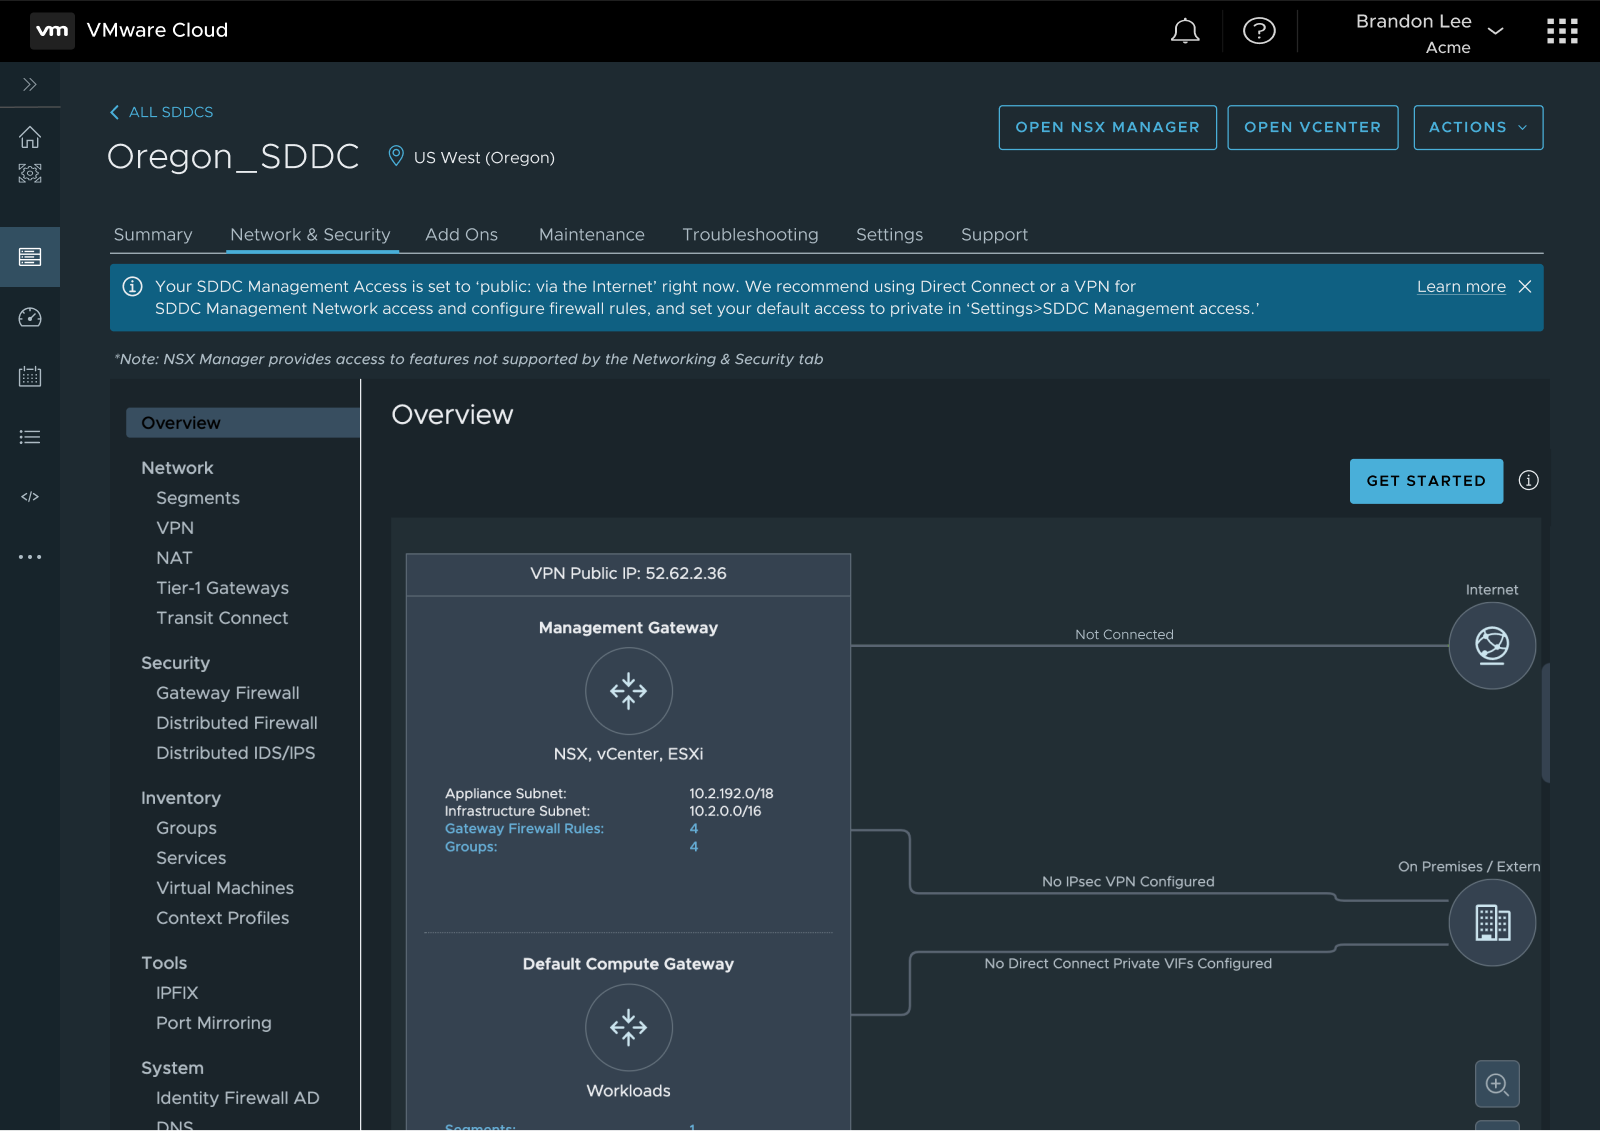Open the list view sidebar icon
The height and width of the screenshot is (1131, 1600).
(30, 437)
